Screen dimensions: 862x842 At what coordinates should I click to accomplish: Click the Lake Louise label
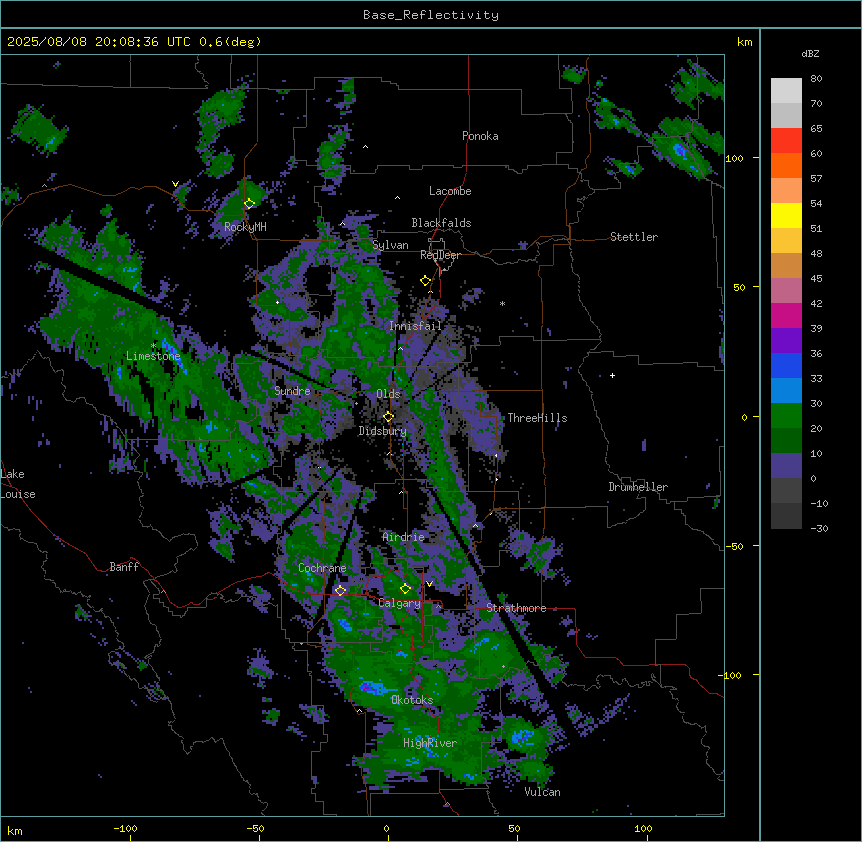pos(18,484)
